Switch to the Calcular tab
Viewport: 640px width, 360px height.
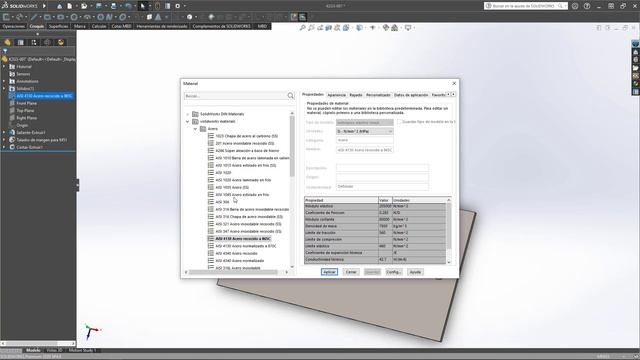point(99,26)
